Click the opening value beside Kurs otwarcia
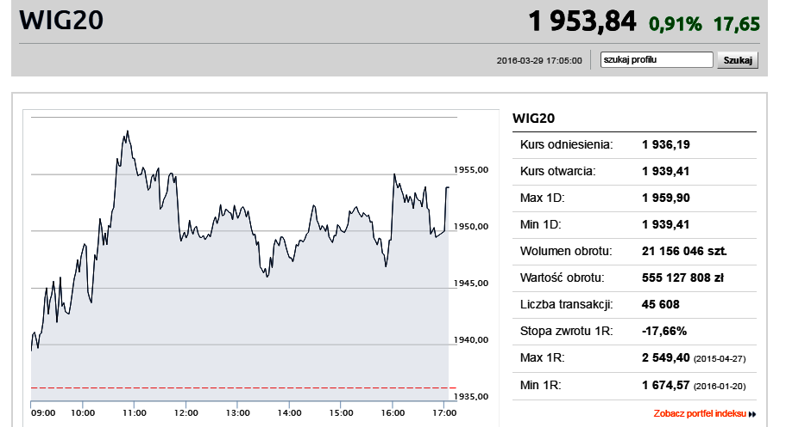Screen dimensions: 786x427 pos(666,171)
